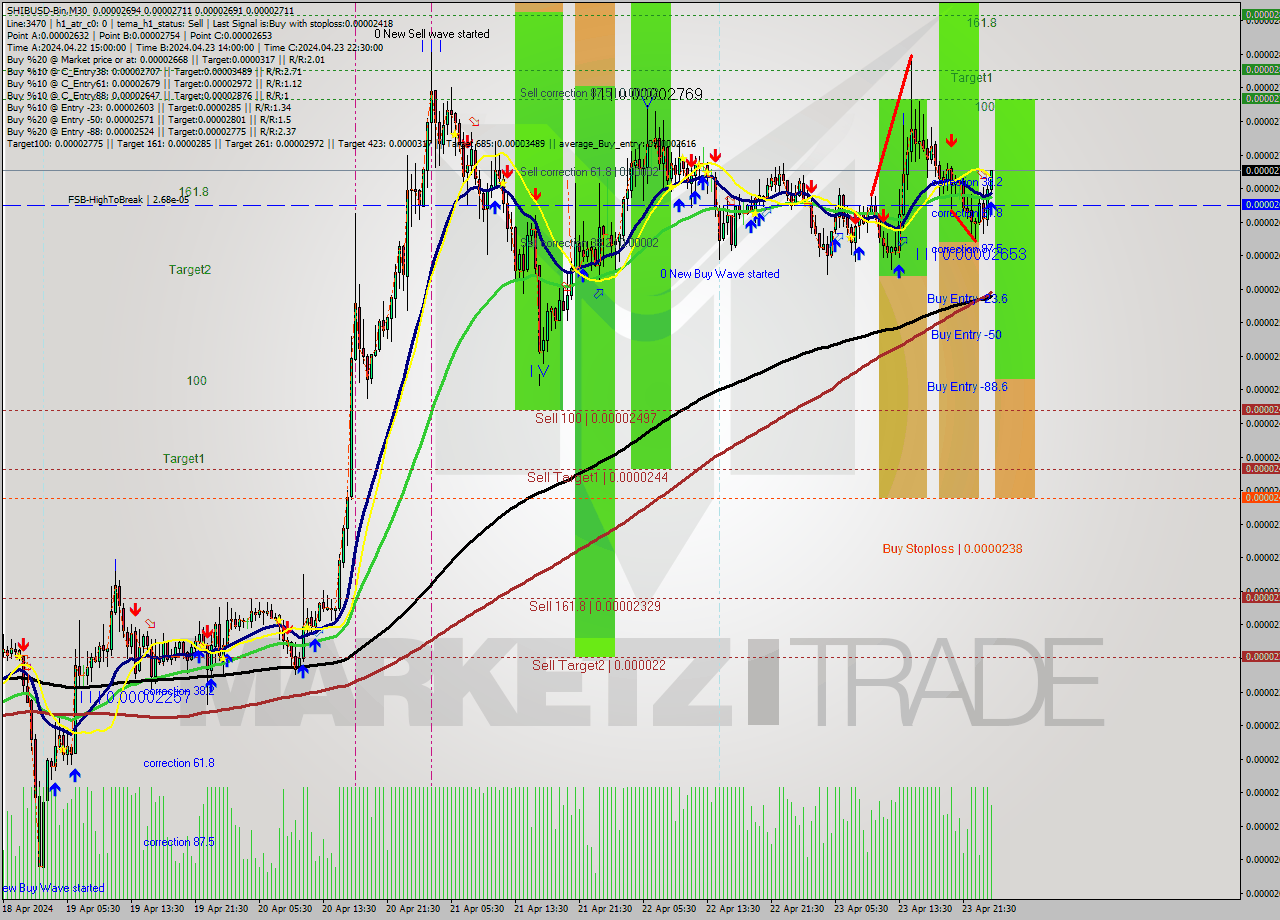Click the '0 New Sell wave started' label
The width and height of the screenshot is (1280, 920).
(x=432, y=34)
